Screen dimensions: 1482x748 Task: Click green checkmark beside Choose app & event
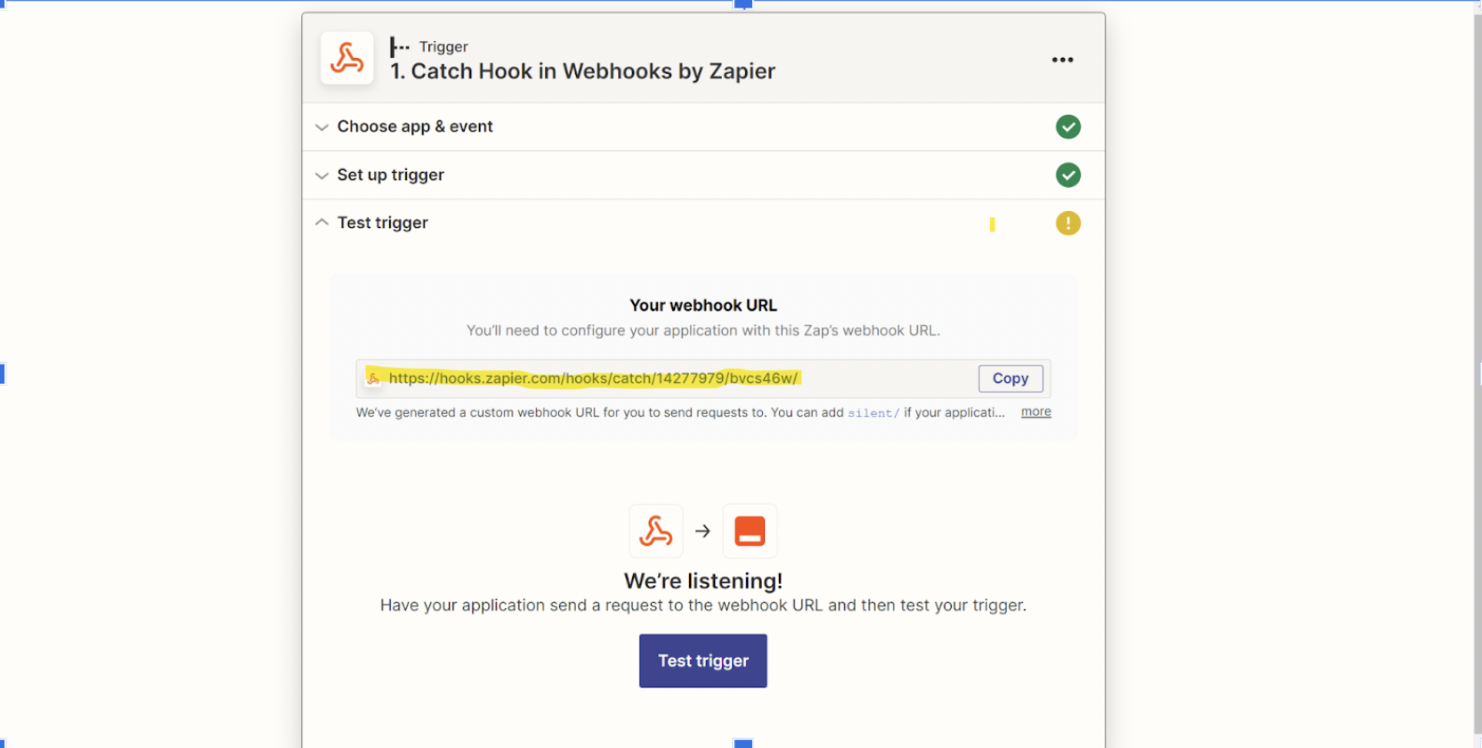(1068, 127)
